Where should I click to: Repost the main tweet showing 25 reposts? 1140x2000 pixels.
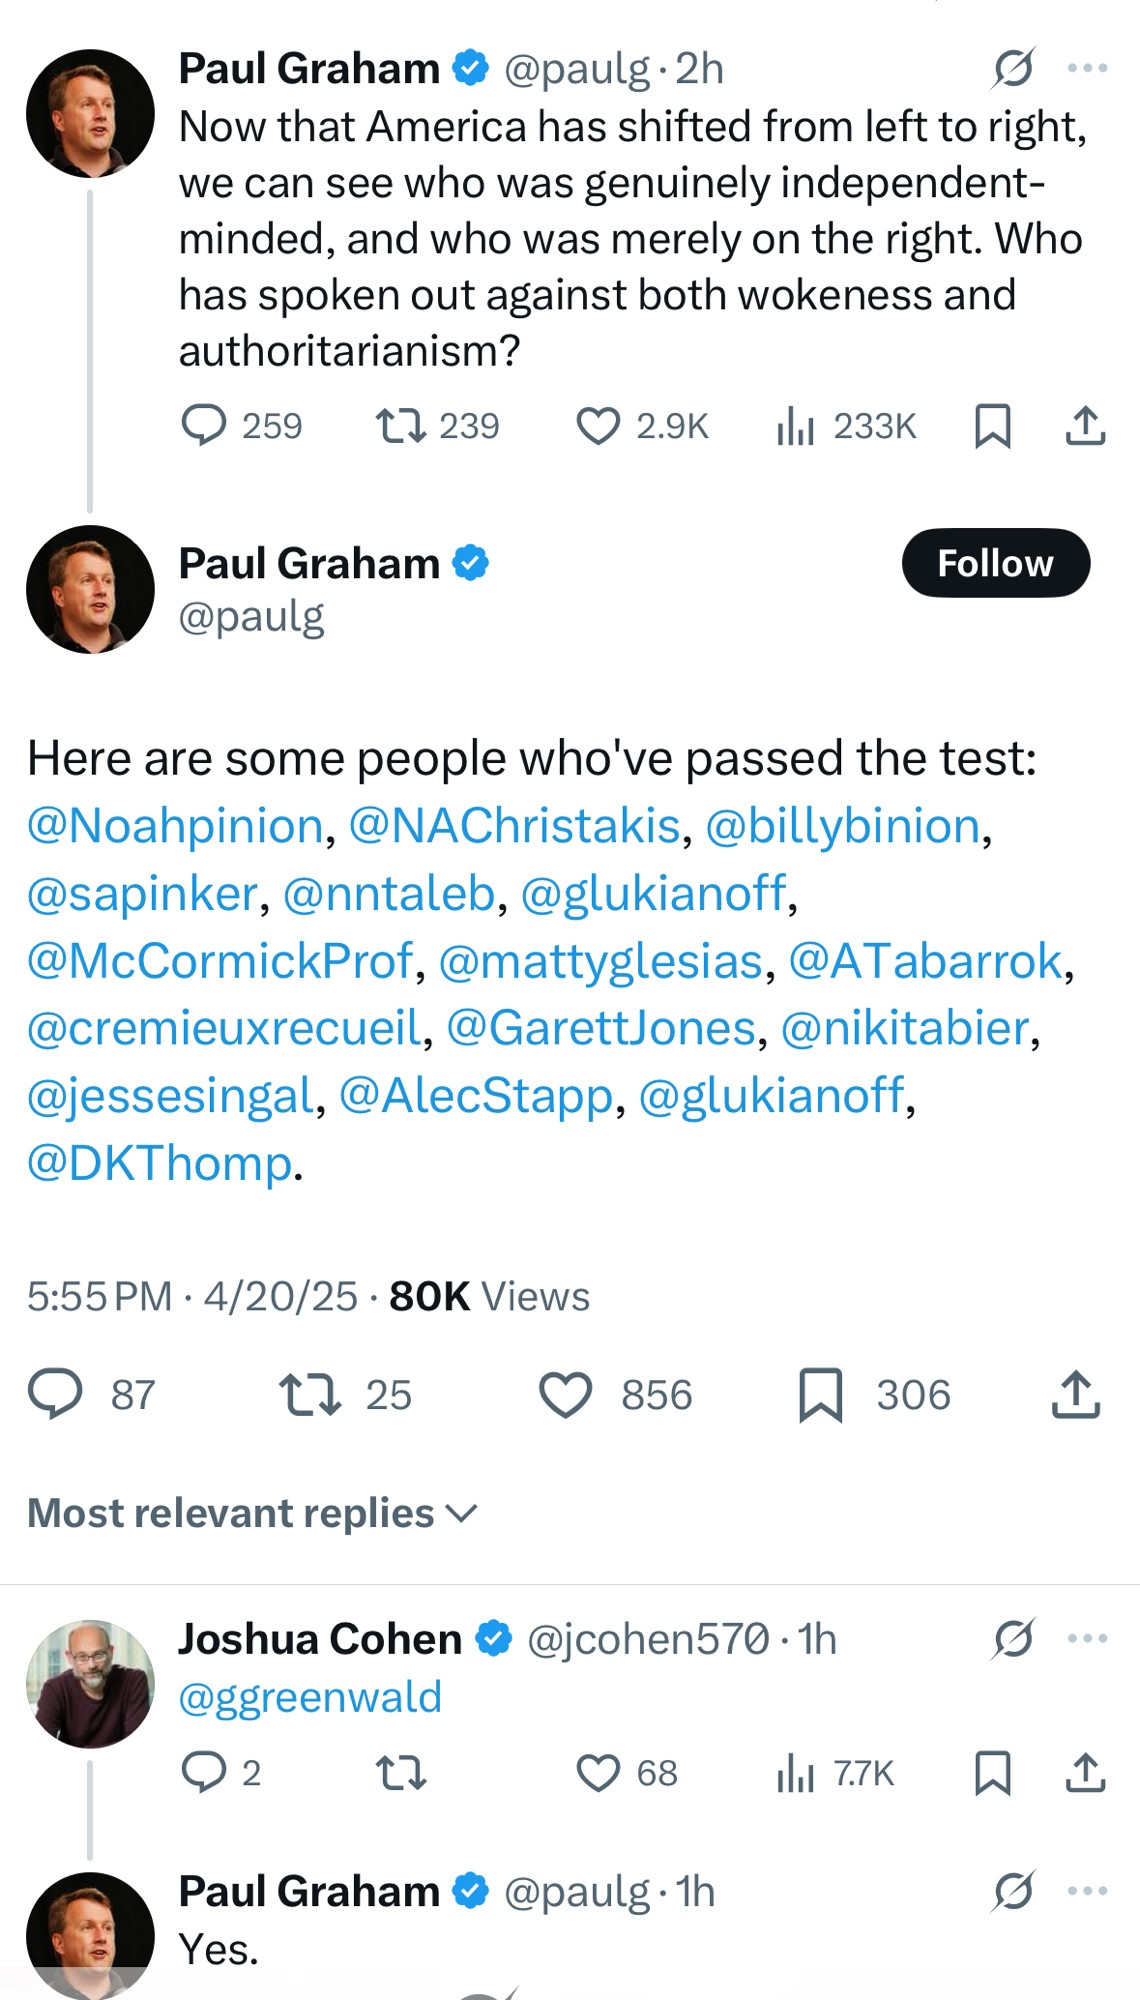point(310,1395)
